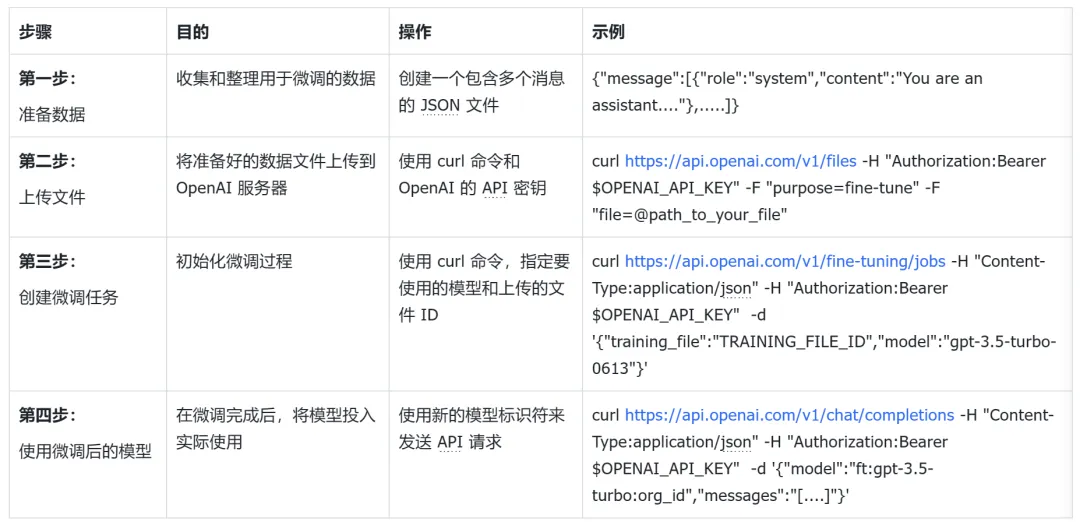Open the chat/completions API link
Screen dimensions: 1080x522
(789, 415)
